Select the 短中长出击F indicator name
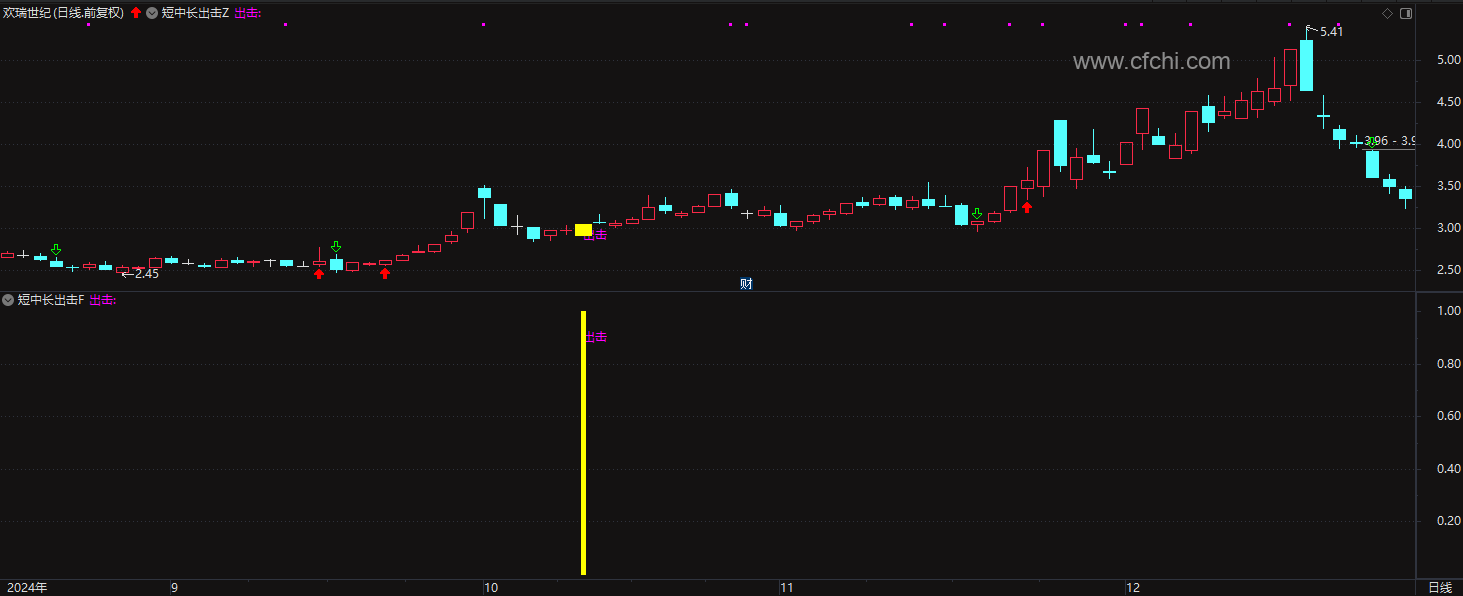 [x=51, y=299]
